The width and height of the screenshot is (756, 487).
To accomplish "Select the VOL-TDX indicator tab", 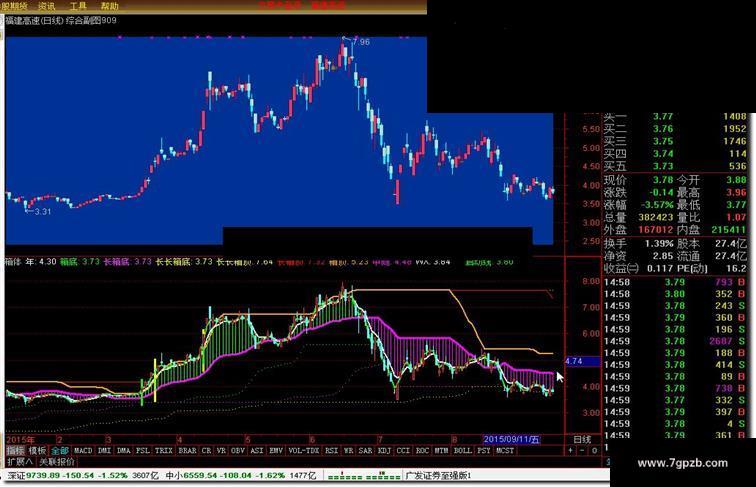I will [x=304, y=451].
